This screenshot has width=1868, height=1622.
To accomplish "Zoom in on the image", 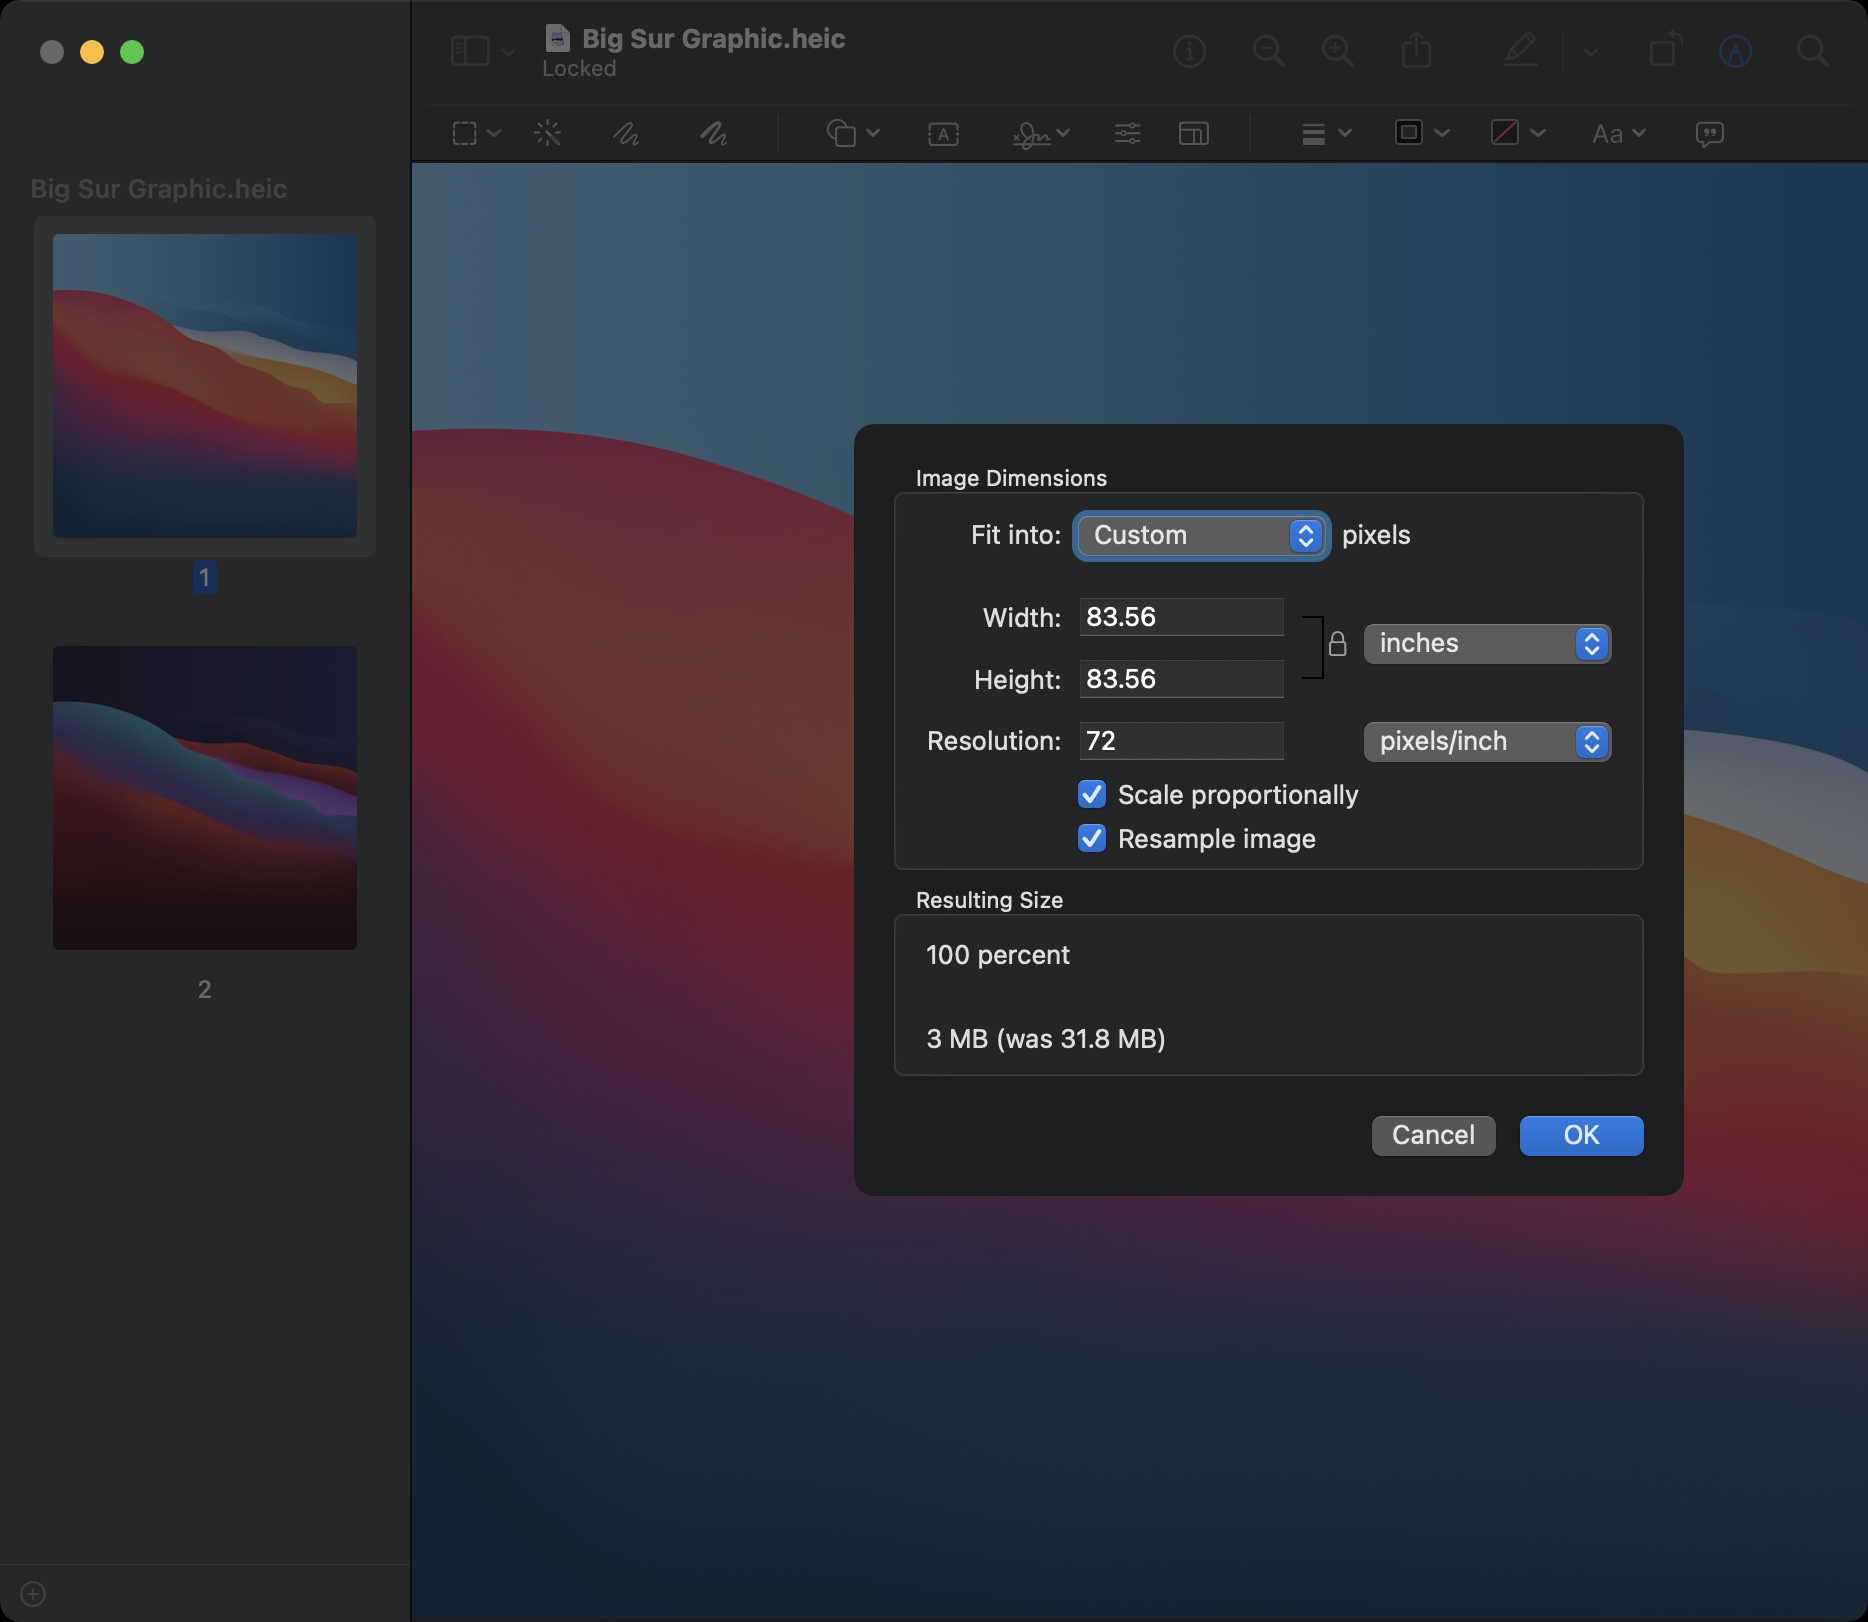I will click(1337, 51).
